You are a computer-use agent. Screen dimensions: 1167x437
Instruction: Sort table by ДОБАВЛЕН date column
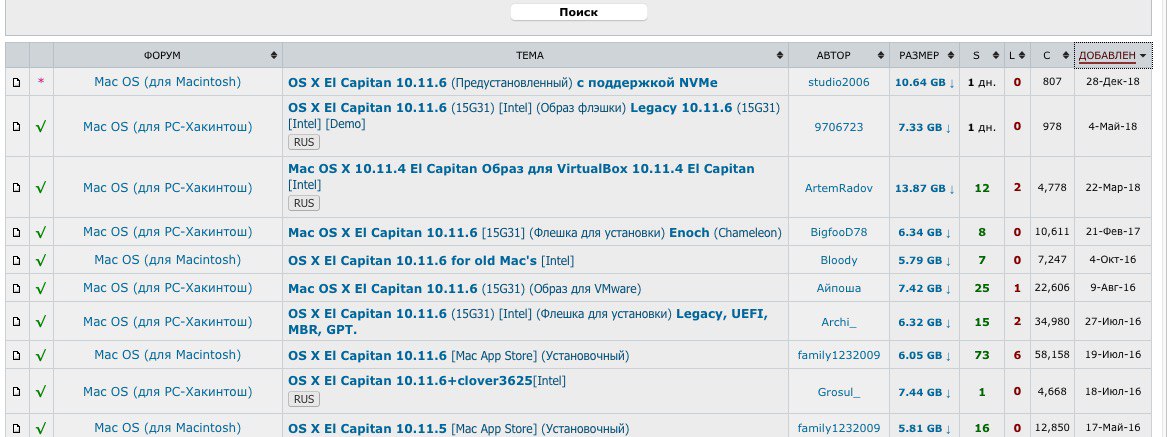[x=1113, y=55]
